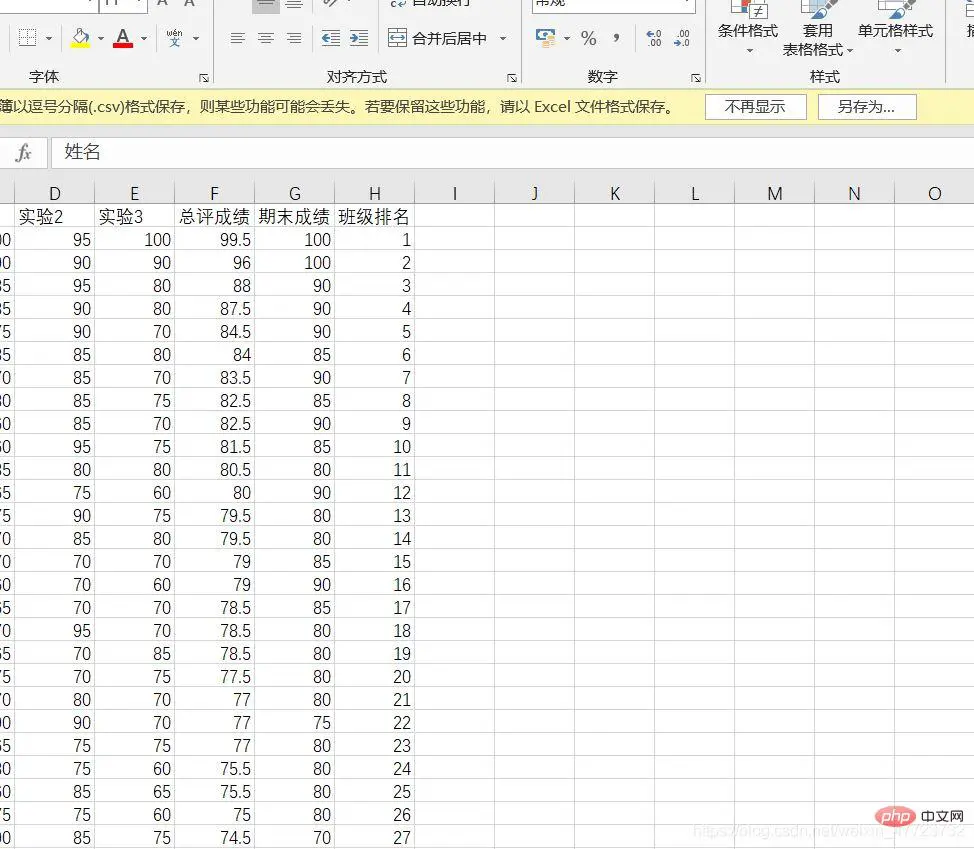The image size is (974, 849).
Task: Select column H header
Action: point(374,193)
